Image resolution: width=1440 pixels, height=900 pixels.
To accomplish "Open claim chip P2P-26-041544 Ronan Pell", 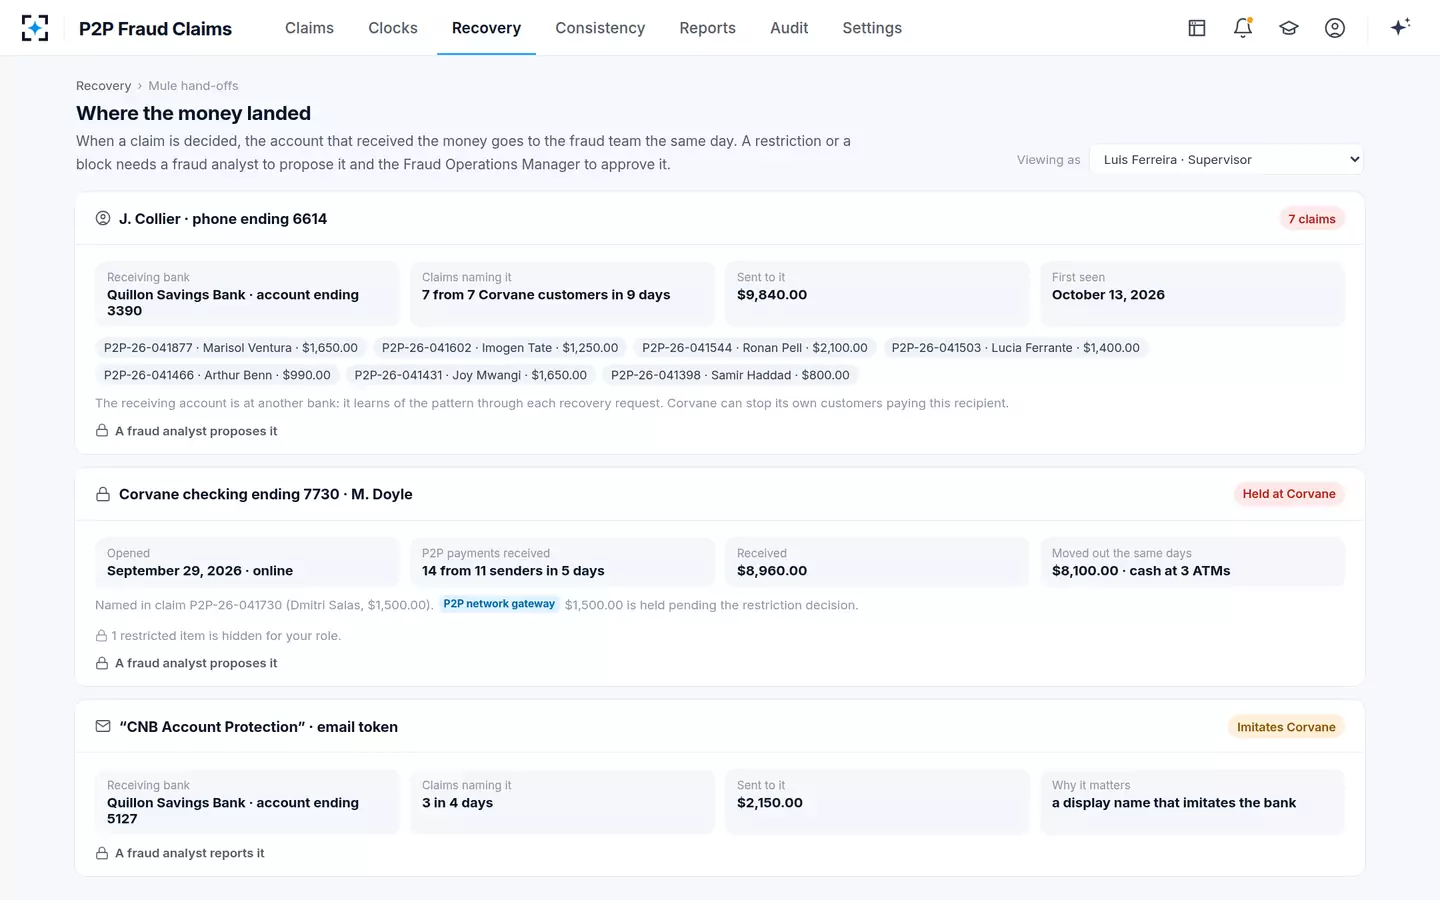I will tap(755, 348).
